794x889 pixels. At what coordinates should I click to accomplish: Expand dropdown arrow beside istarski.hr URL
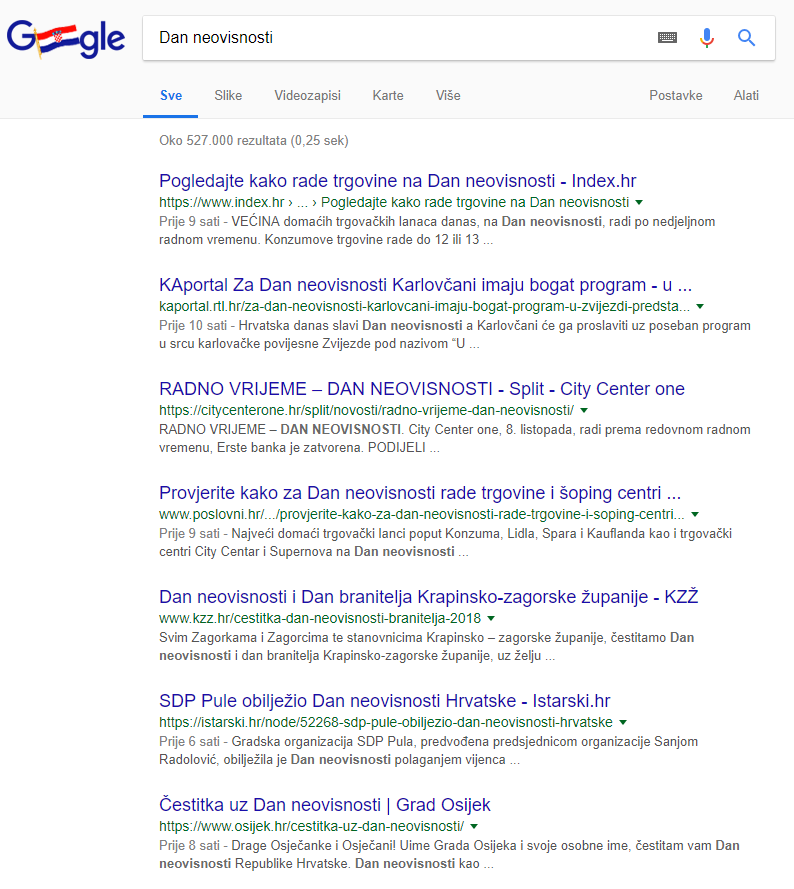[x=623, y=722]
